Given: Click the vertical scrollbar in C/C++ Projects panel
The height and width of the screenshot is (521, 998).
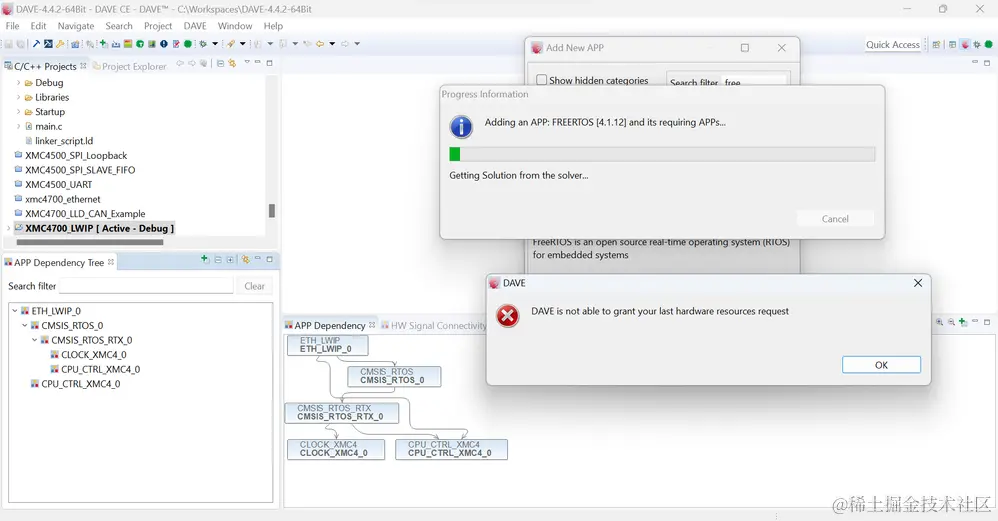Looking at the screenshot, I should click(x=272, y=211).
